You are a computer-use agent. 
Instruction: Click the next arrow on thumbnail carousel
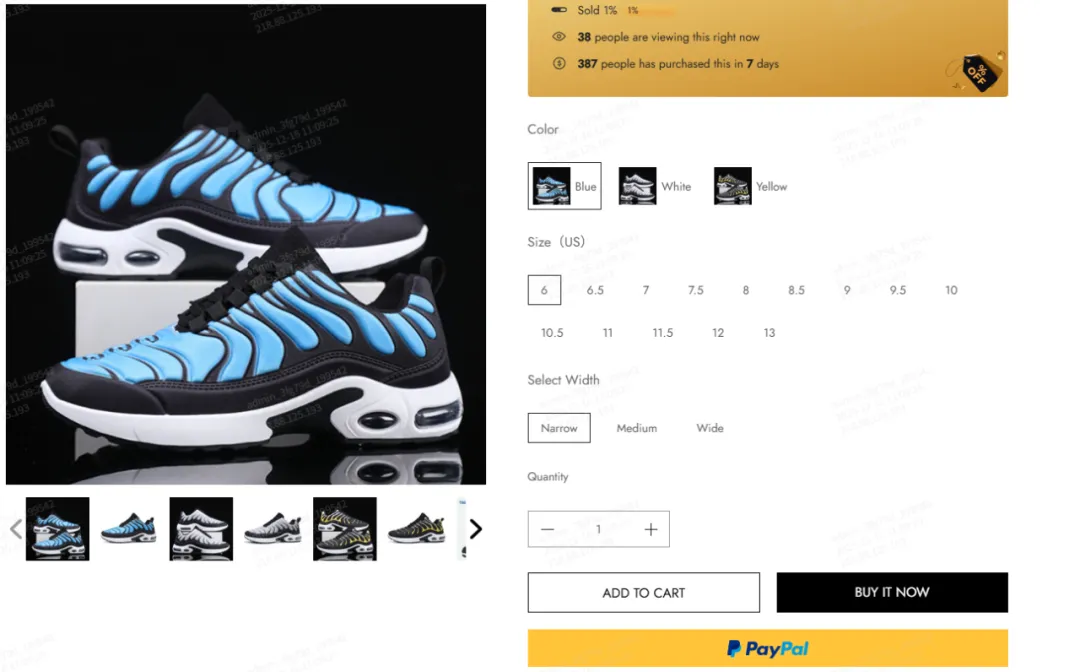[475, 529]
